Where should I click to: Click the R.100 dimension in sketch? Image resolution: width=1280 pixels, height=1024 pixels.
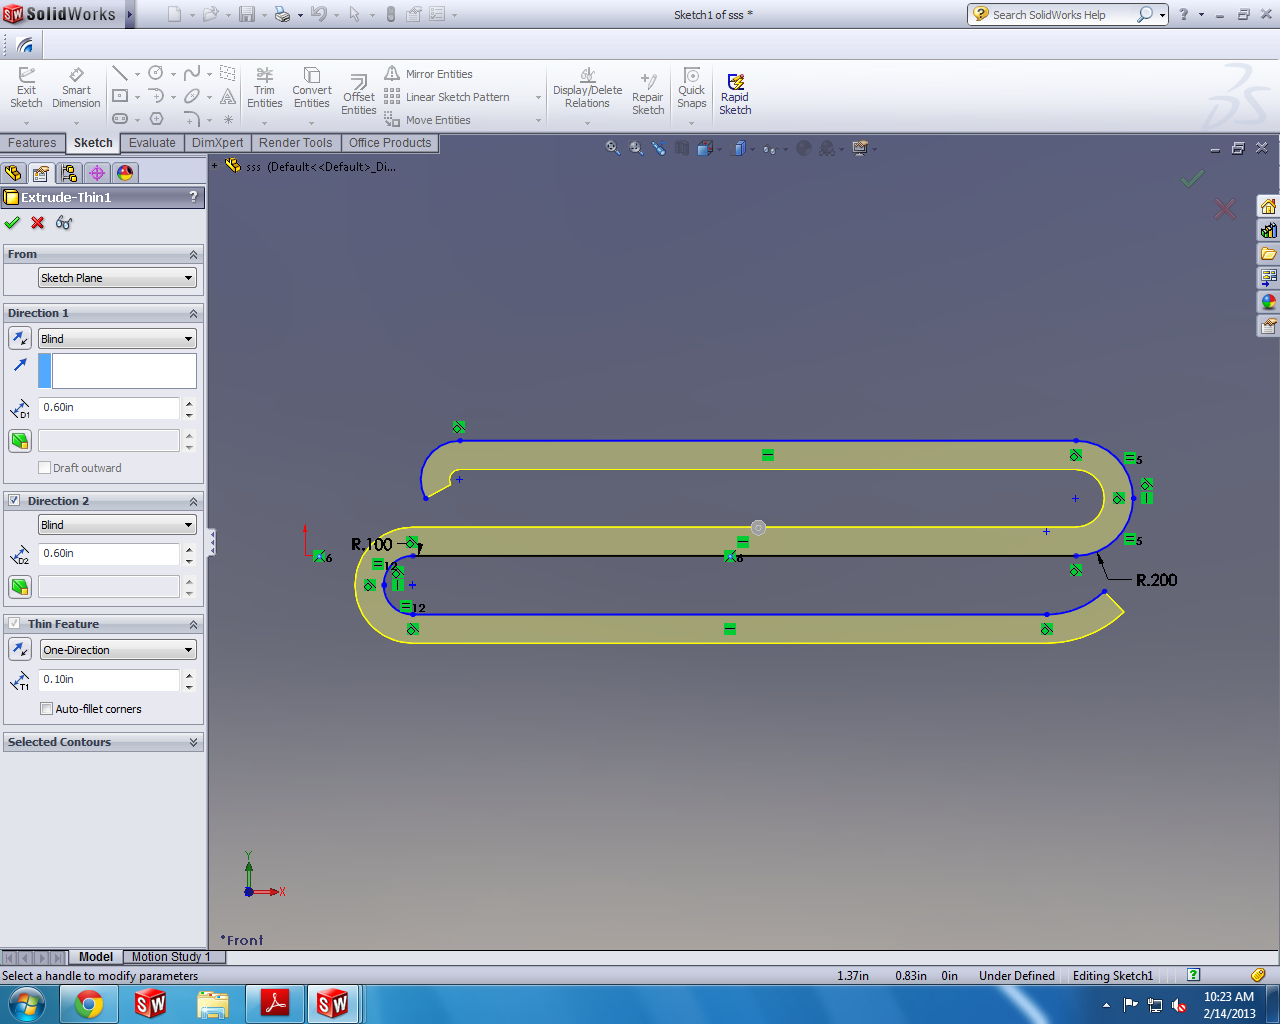372,545
